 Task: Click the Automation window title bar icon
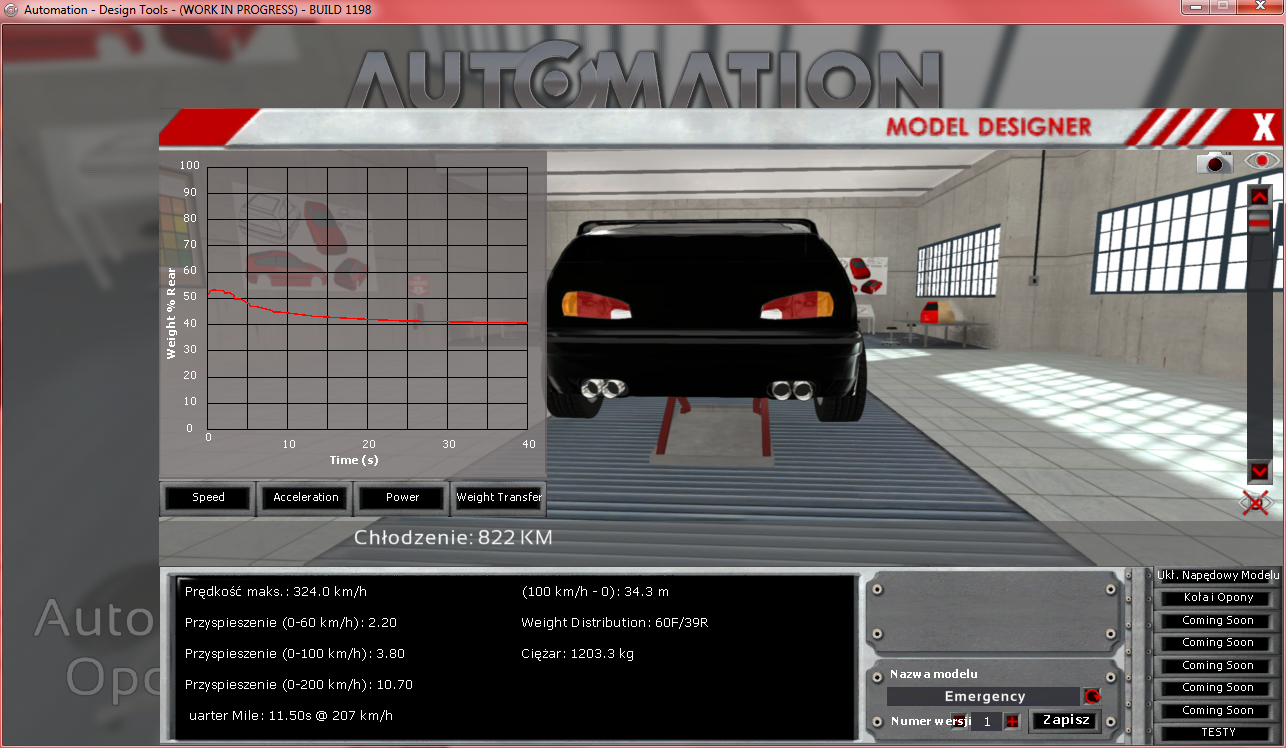coord(11,9)
